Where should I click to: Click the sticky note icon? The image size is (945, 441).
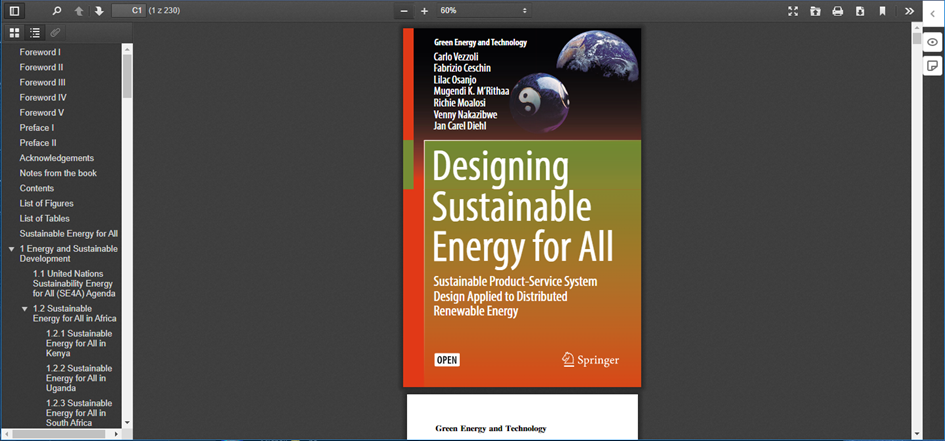pos(932,64)
